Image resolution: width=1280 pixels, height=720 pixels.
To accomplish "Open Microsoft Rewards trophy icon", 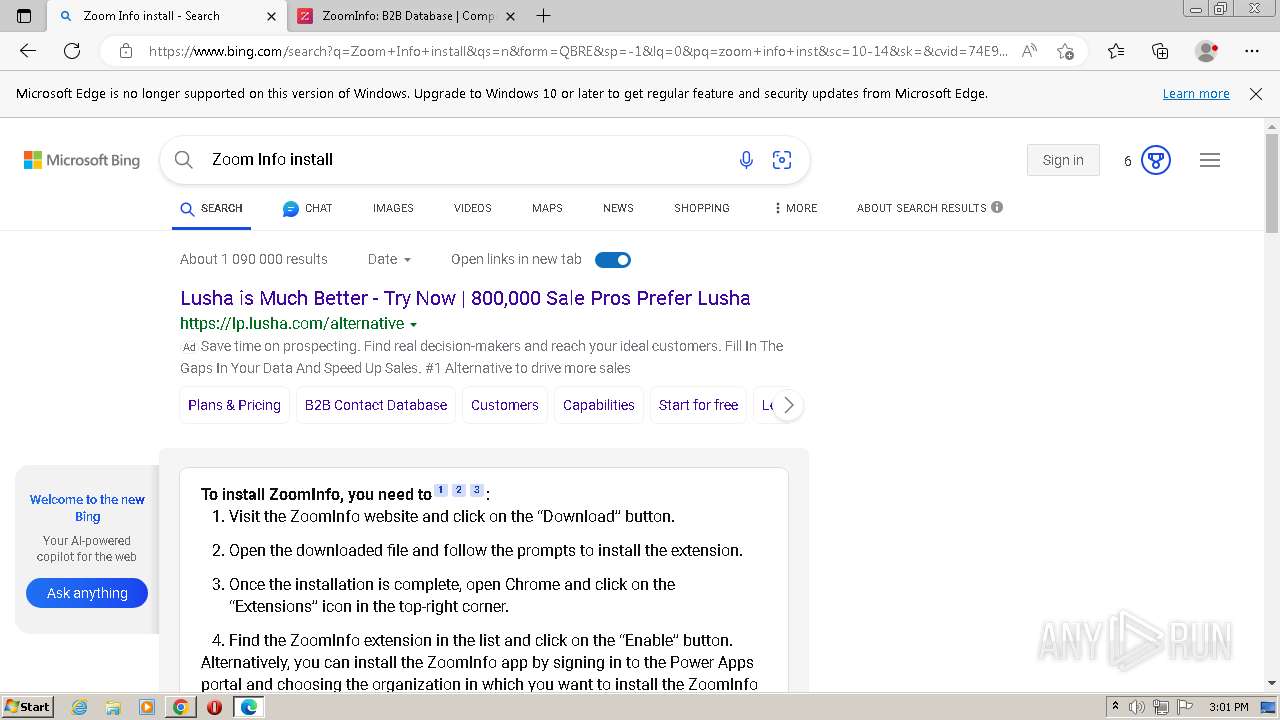I will pos(1156,160).
